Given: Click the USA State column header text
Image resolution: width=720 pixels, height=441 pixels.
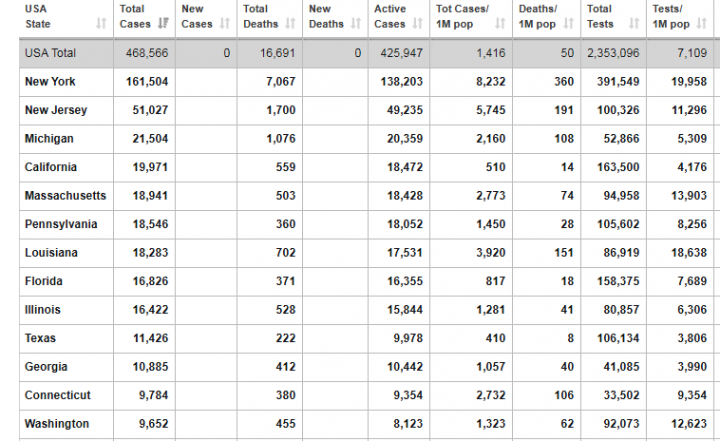Looking at the screenshot, I should 38,16.
